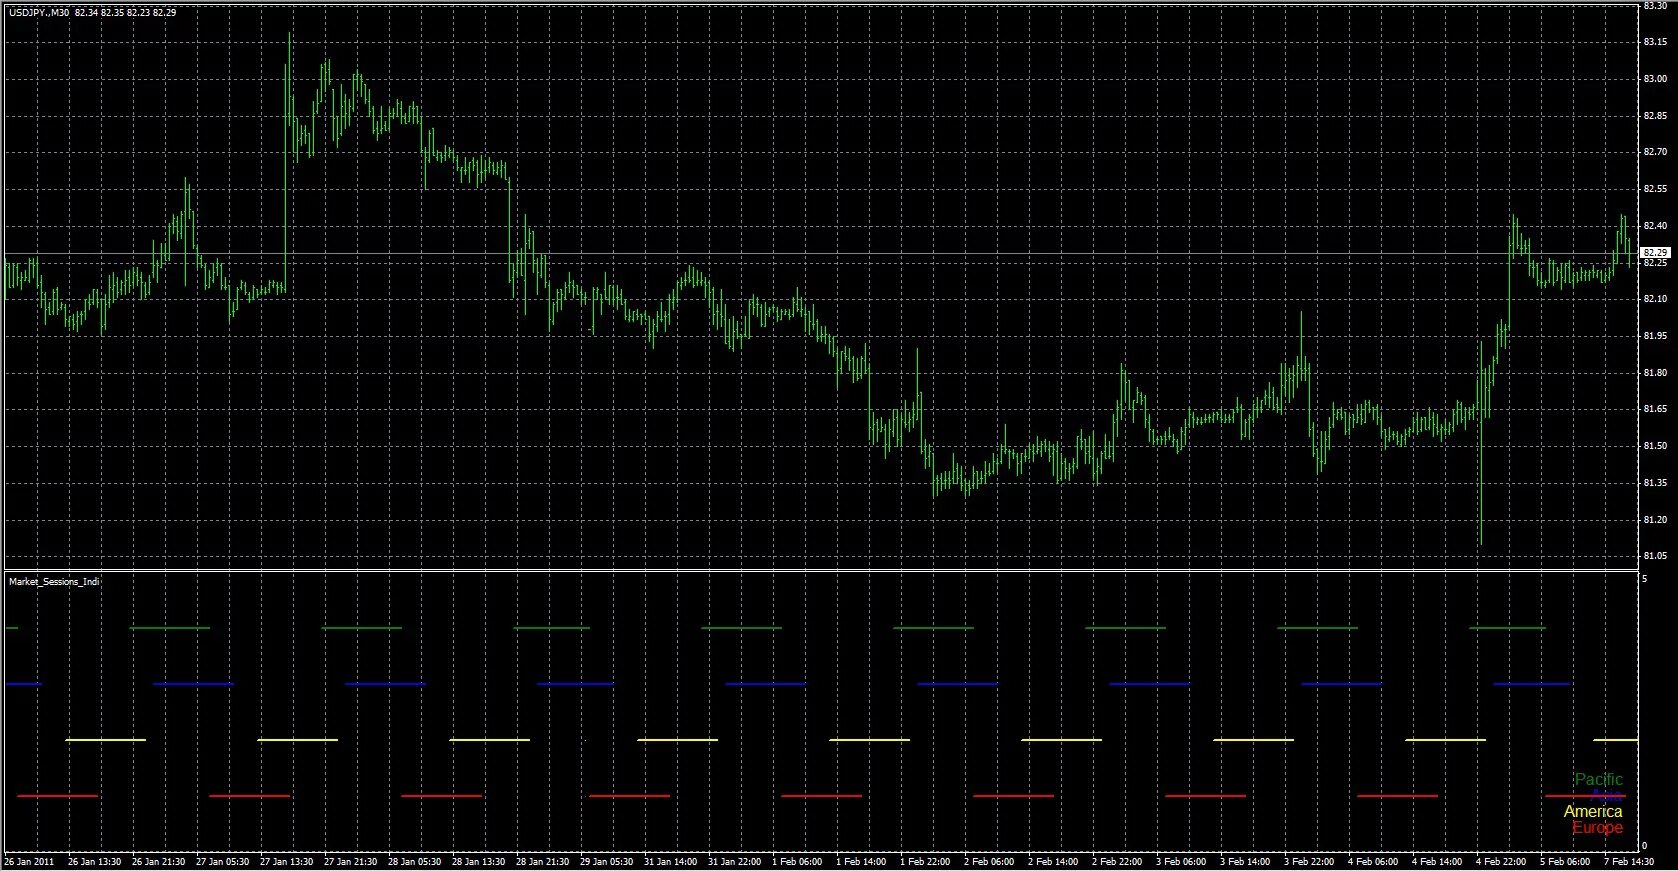1678x871 pixels.
Task: Click the indicator scale value 5
Action: point(1645,578)
